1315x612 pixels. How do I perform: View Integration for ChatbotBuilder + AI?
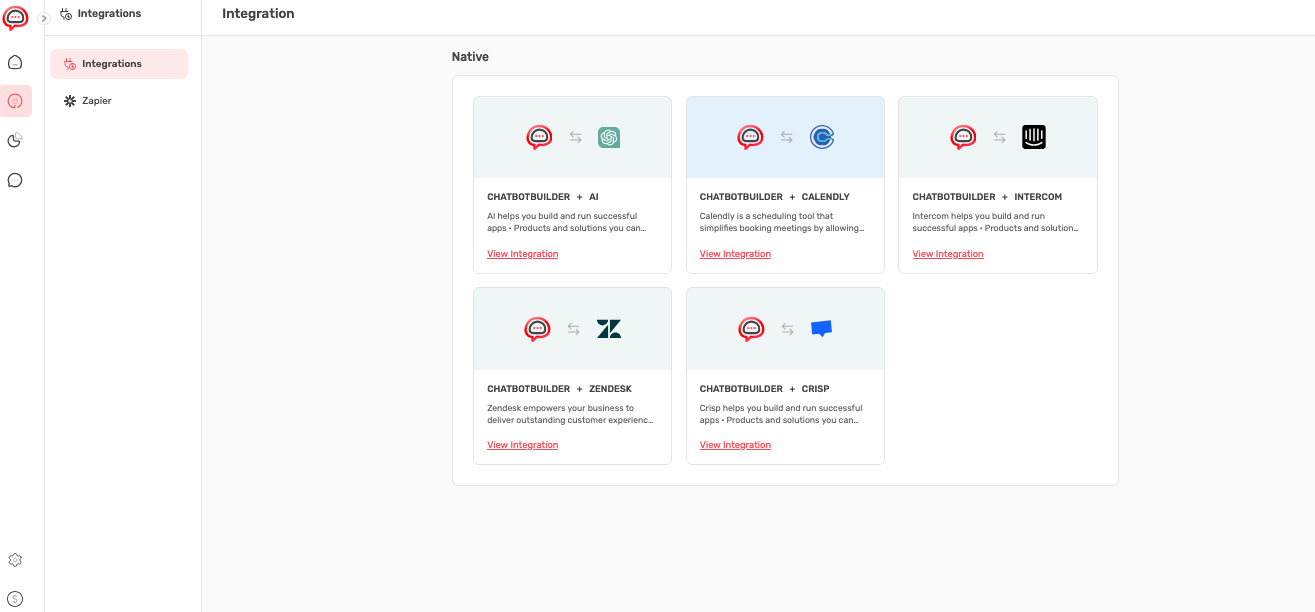tap(522, 253)
